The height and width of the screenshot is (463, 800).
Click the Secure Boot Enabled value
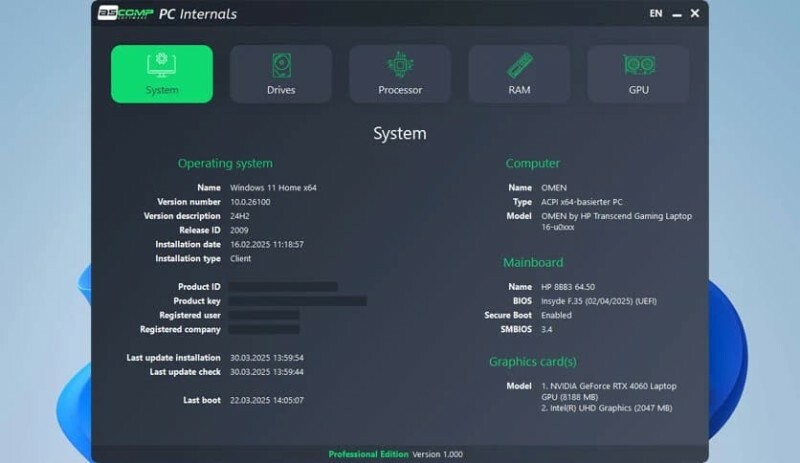pyautogui.click(x=556, y=315)
